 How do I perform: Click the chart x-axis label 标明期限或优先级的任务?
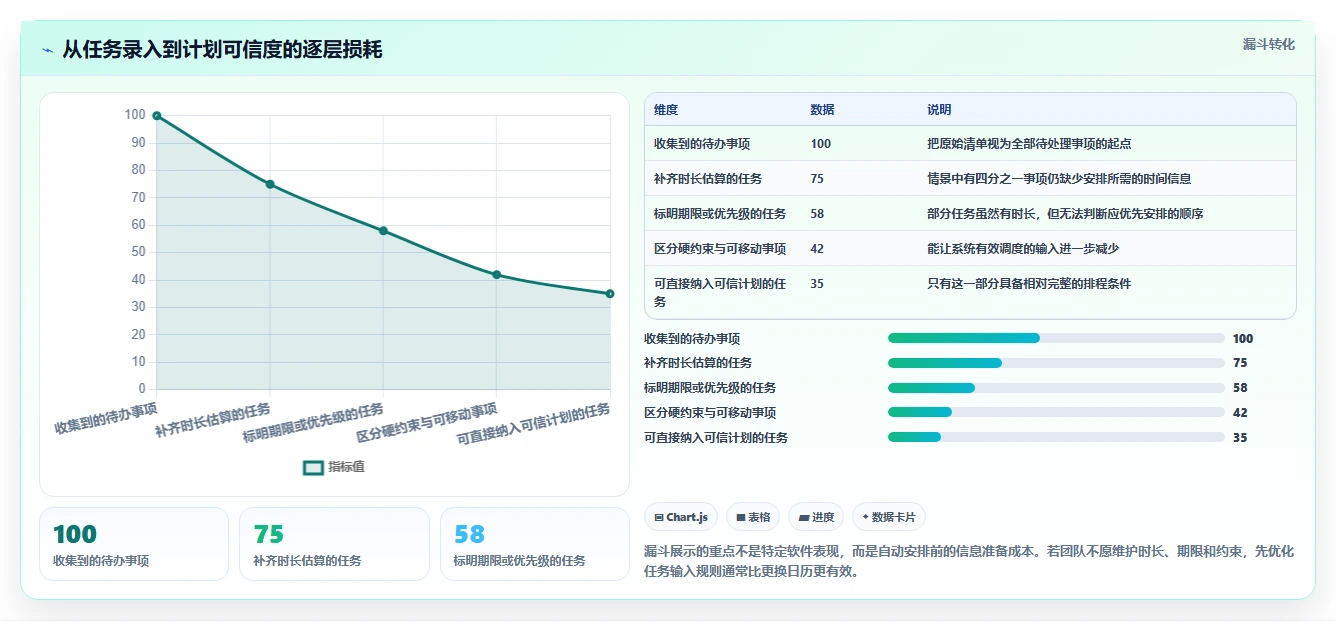coord(314,423)
